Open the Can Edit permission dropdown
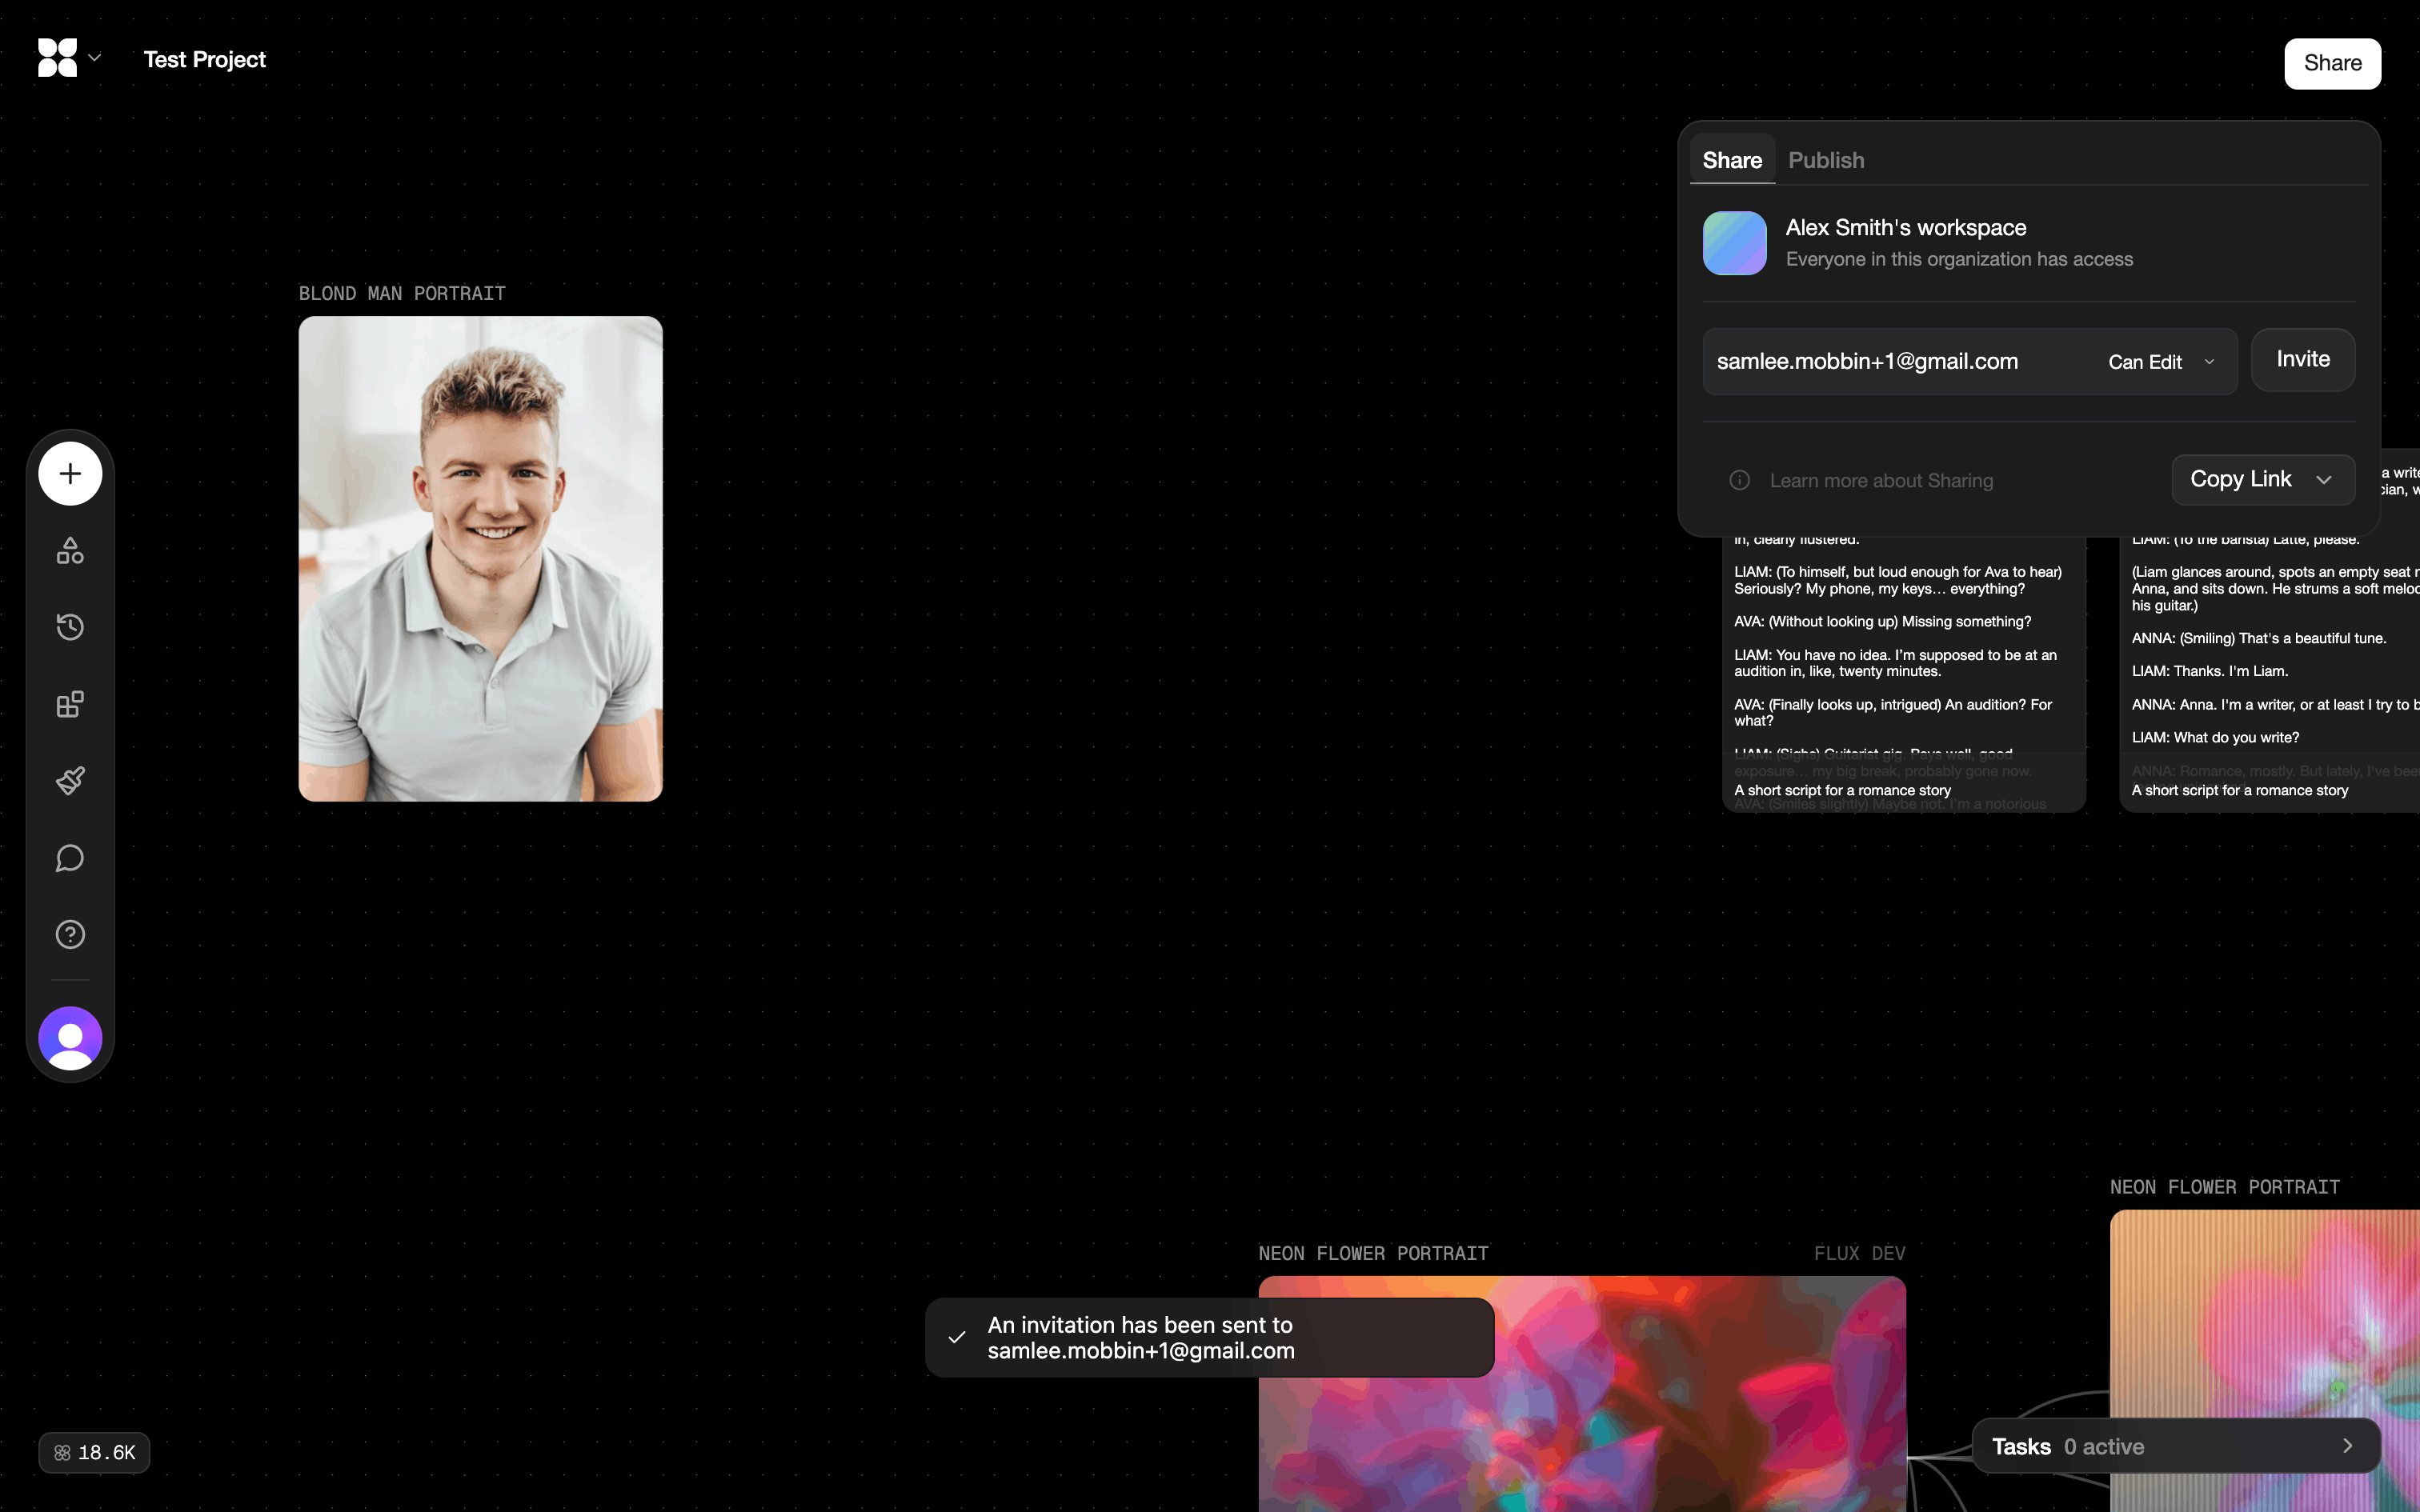Viewport: 2420px width, 1512px height. [2160, 362]
